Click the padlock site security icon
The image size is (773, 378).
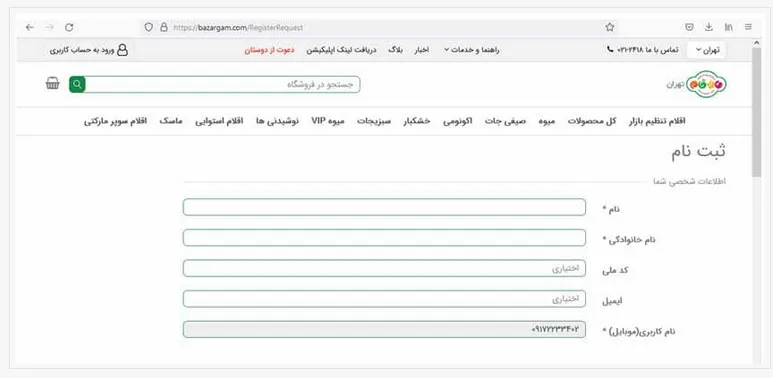coord(164,28)
